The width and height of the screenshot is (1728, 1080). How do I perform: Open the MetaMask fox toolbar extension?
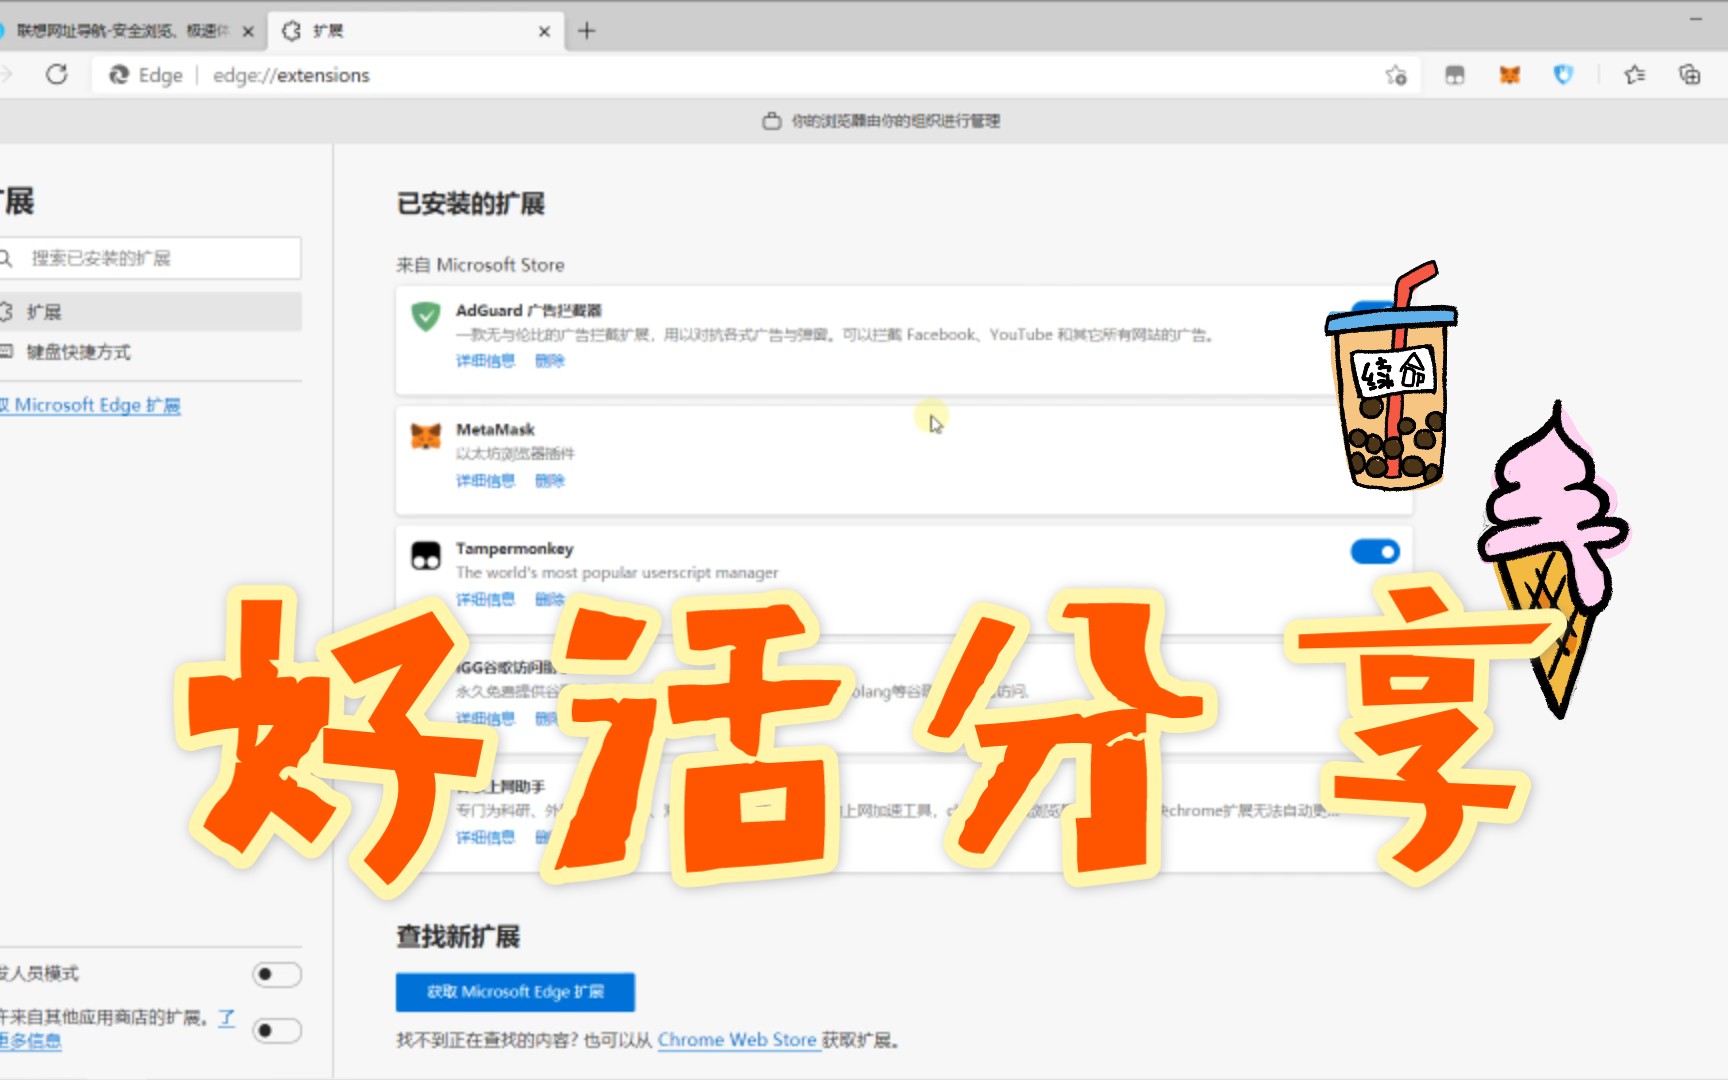coord(1509,75)
